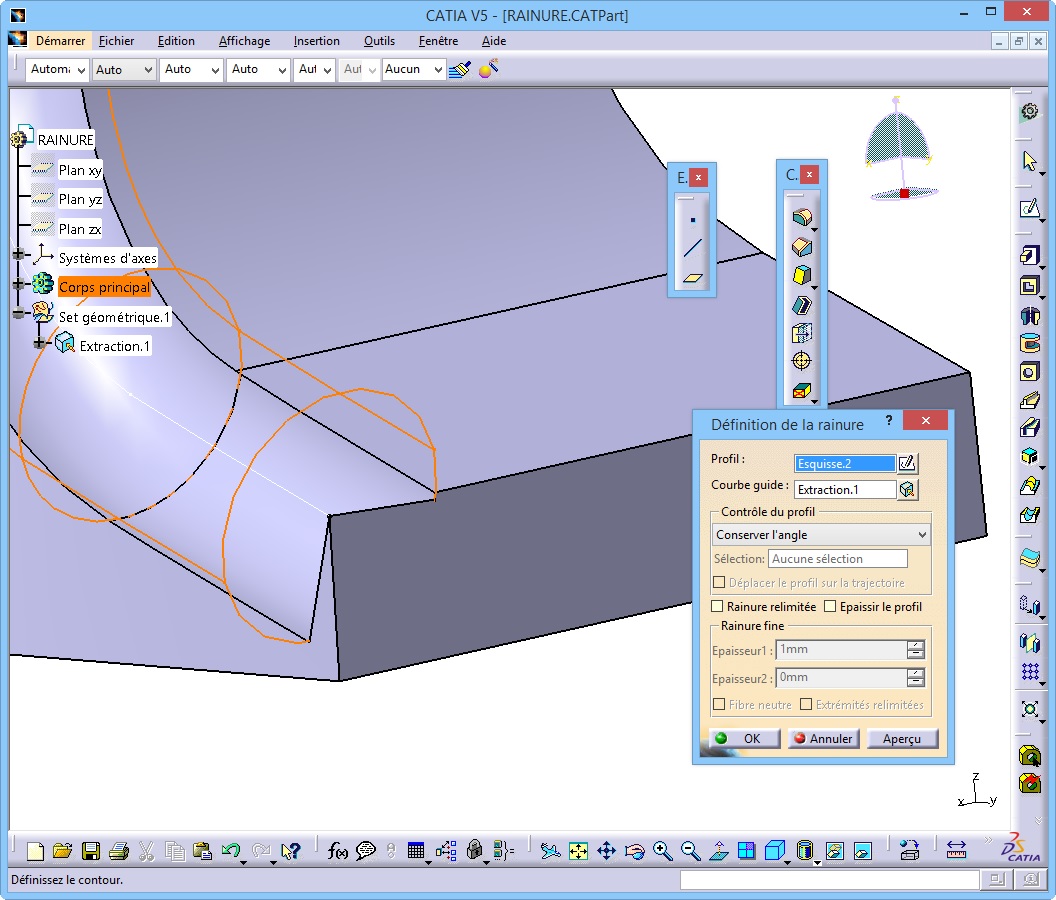
Task: Click the shell icon in C. toolbar
Action: click(801, 305)
